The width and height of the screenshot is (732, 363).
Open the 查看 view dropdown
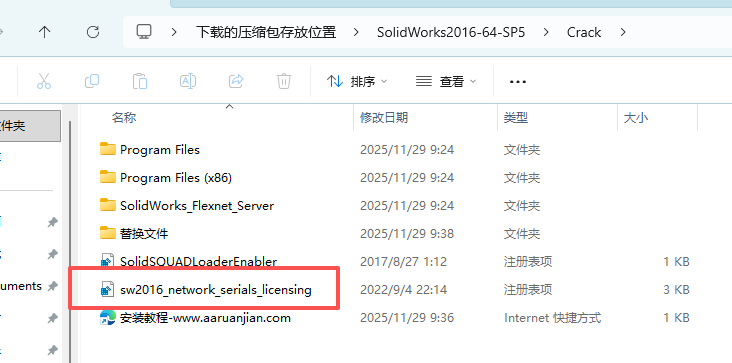point(446,82)
